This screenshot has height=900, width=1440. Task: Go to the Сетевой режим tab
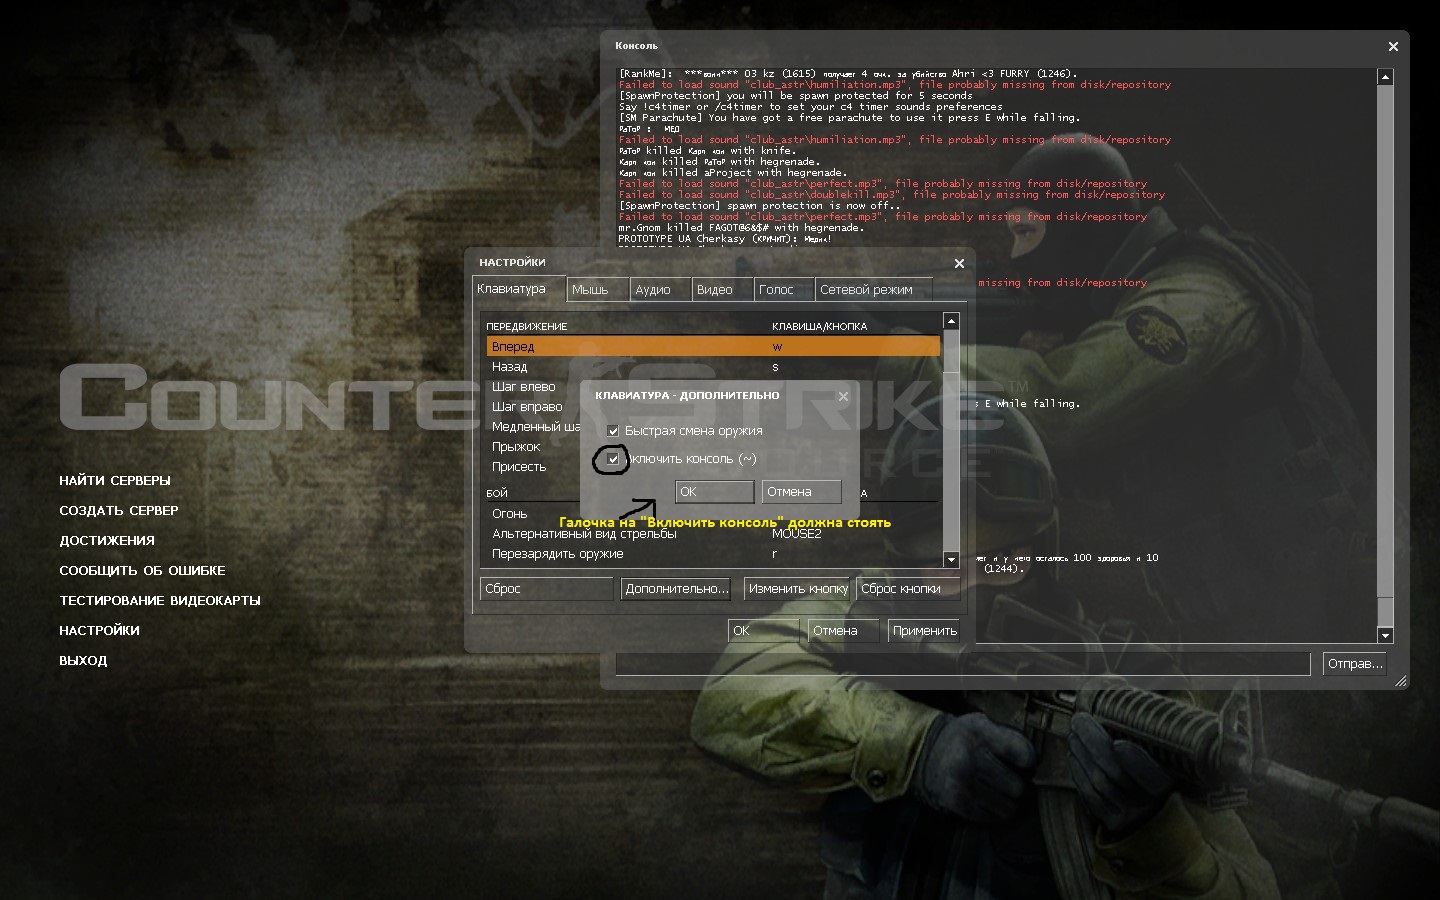coord(874,290)
